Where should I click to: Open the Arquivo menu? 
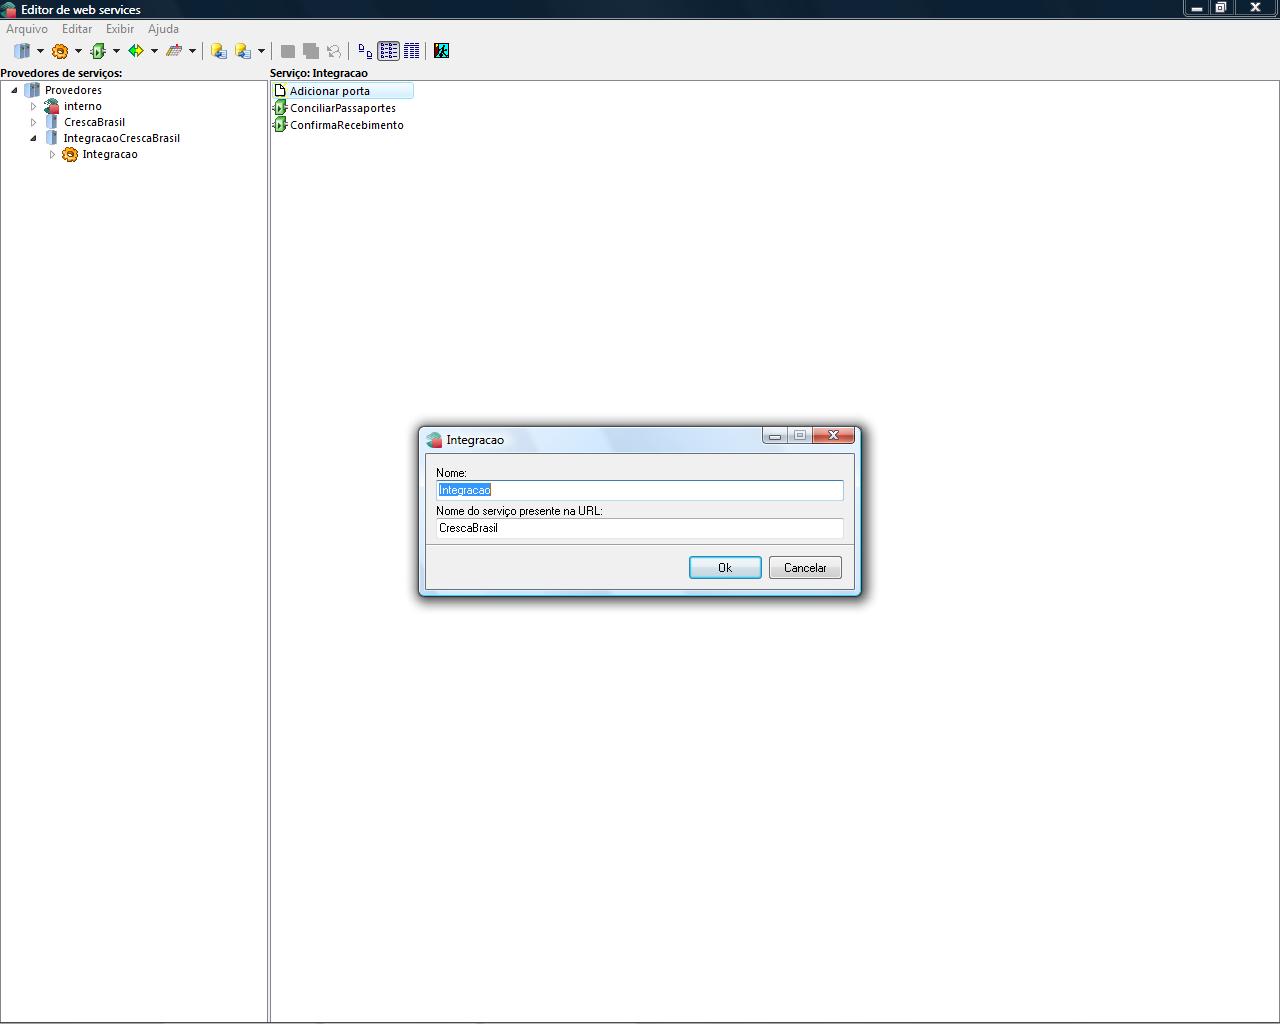point(27,29)
